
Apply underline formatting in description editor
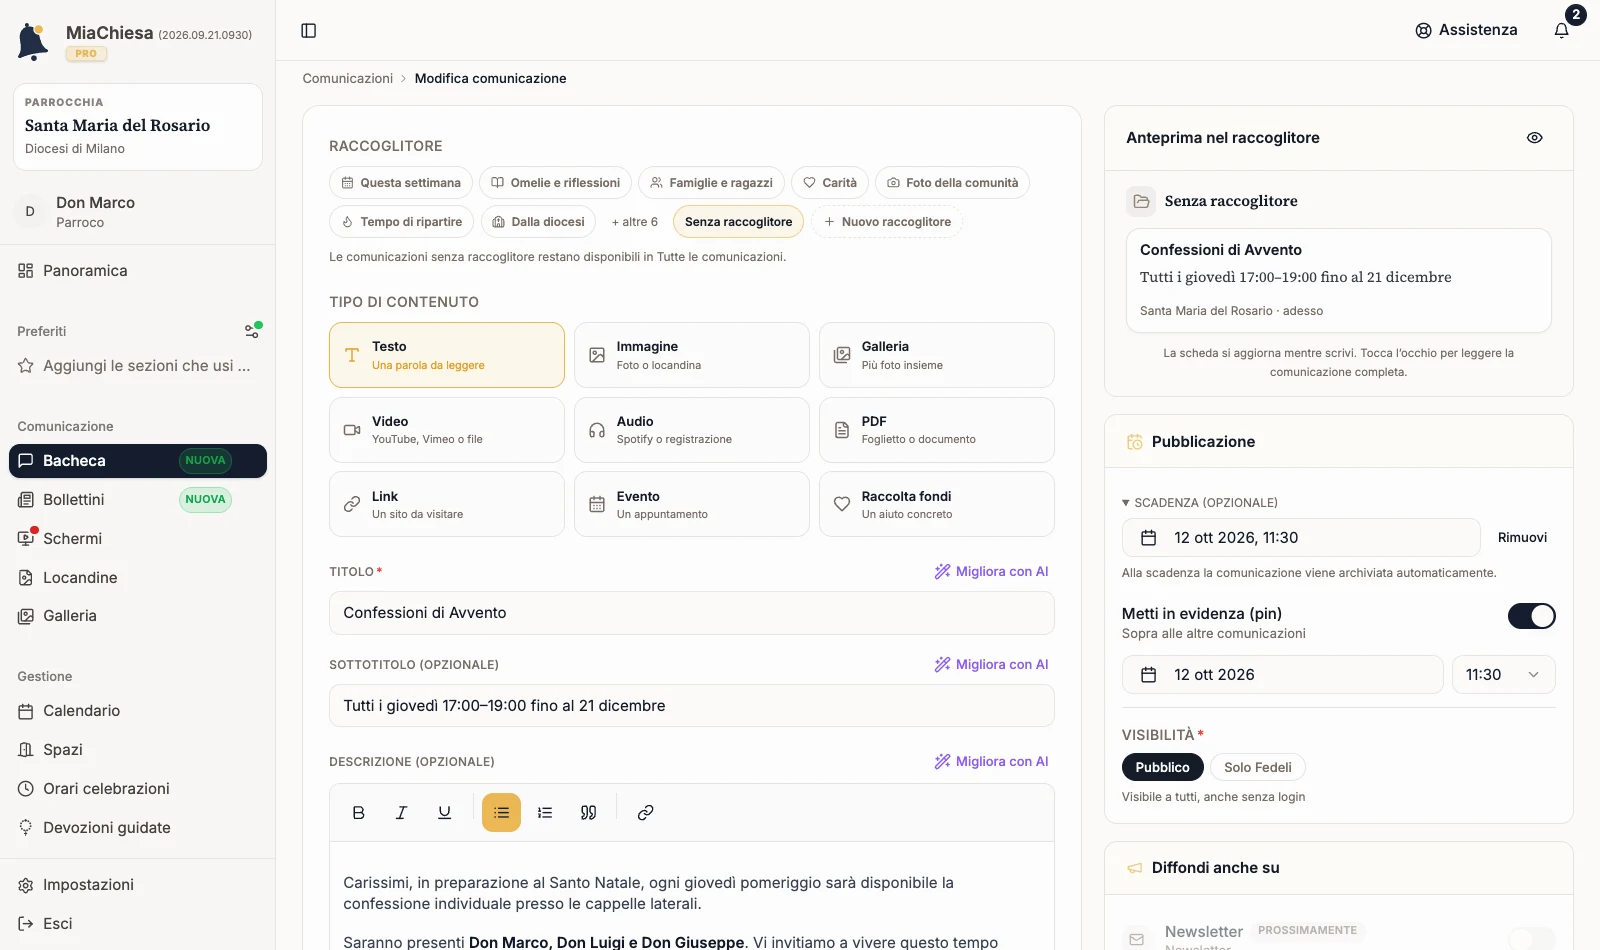click(445, 813)
